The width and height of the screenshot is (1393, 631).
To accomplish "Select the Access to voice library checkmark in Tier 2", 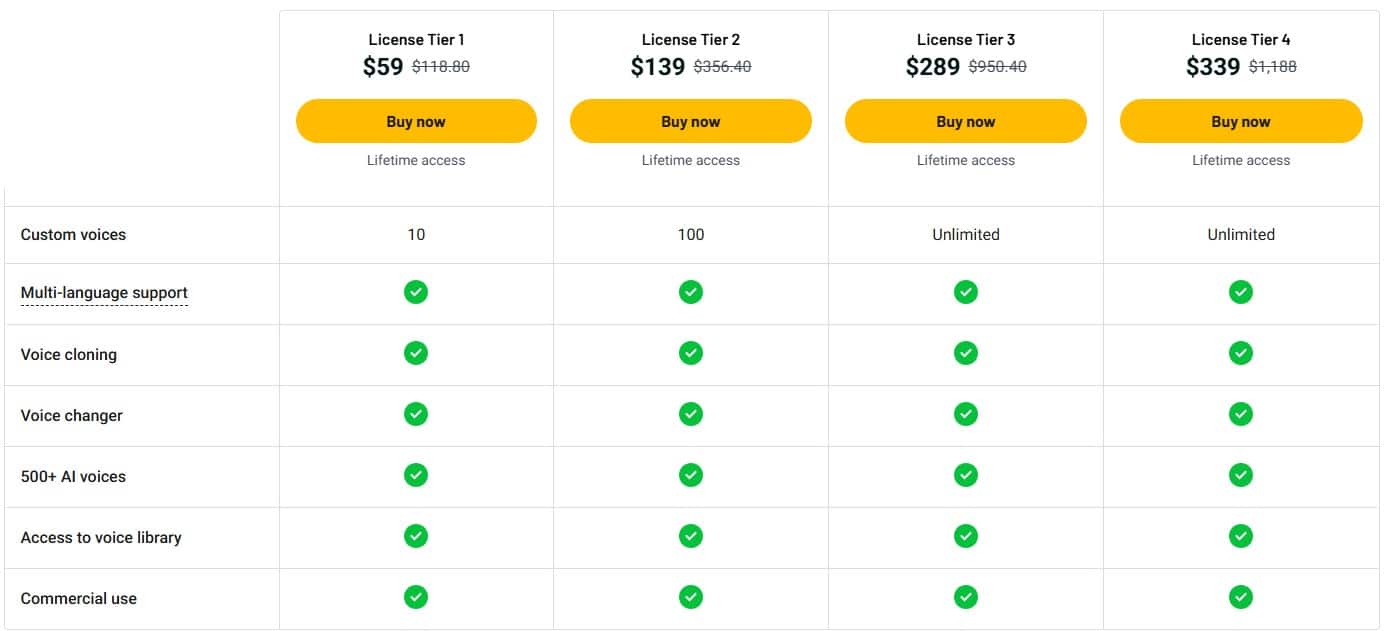I will coord(690,537).
